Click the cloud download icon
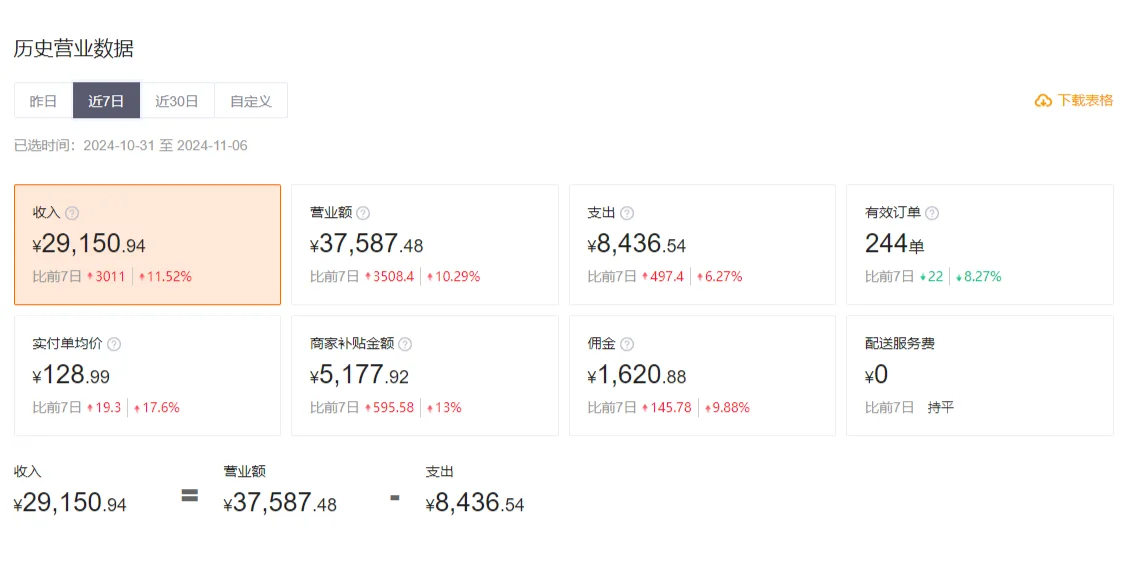This screenshot has width=1137, height=568. click(x=1043, y=101)
